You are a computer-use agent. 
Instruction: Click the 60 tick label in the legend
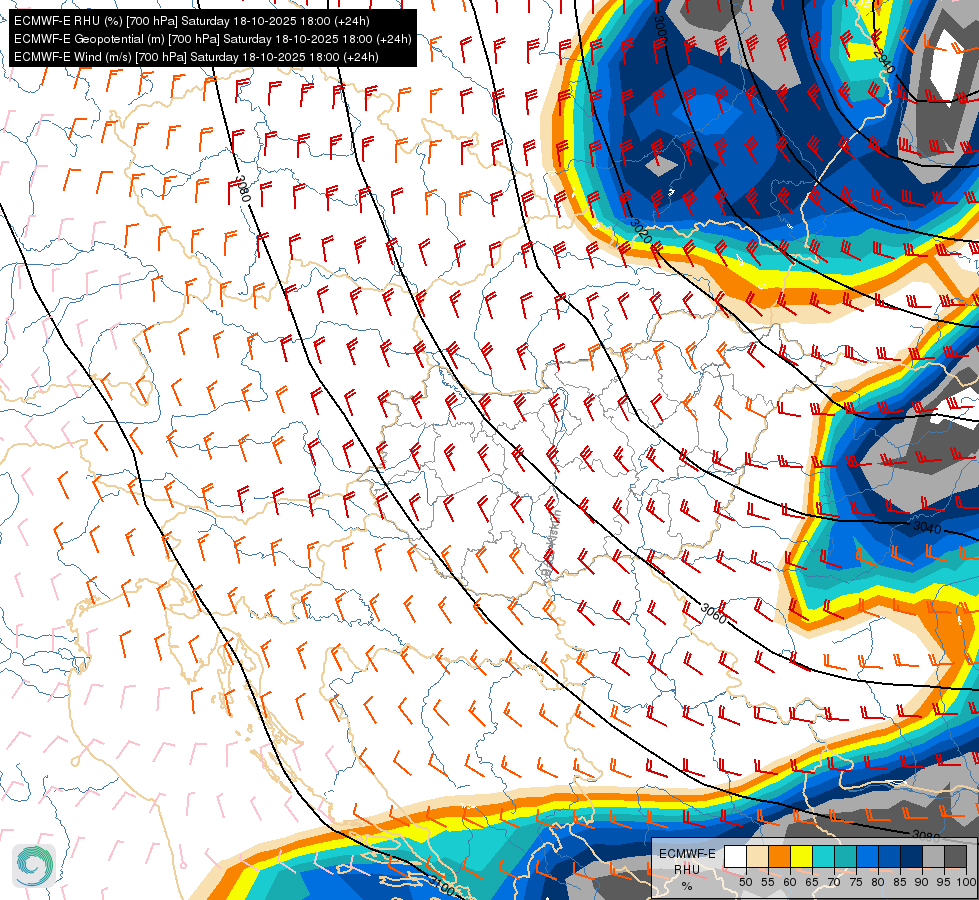pyautogui.click(x=790, y=882)
